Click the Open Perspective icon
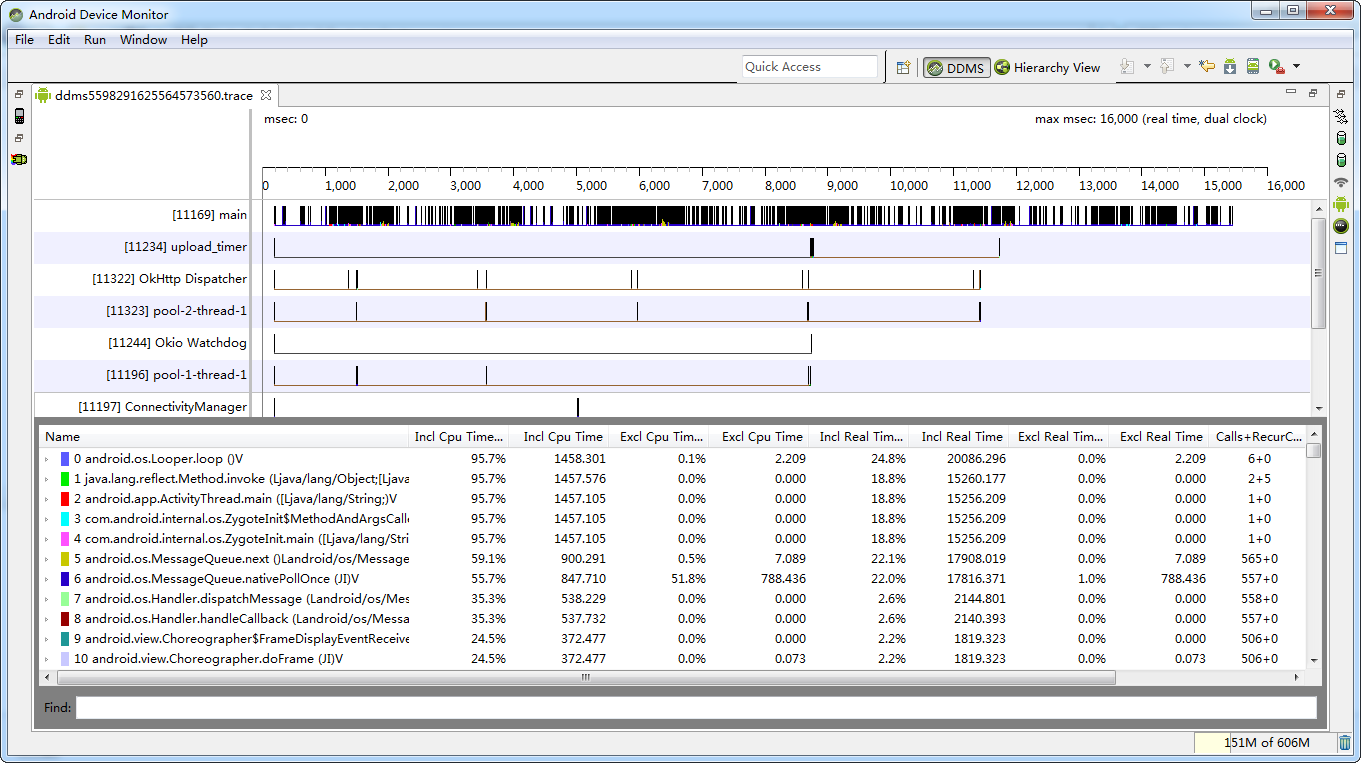Viewport: 1361px width, 763px height. [x=903, y=67]
